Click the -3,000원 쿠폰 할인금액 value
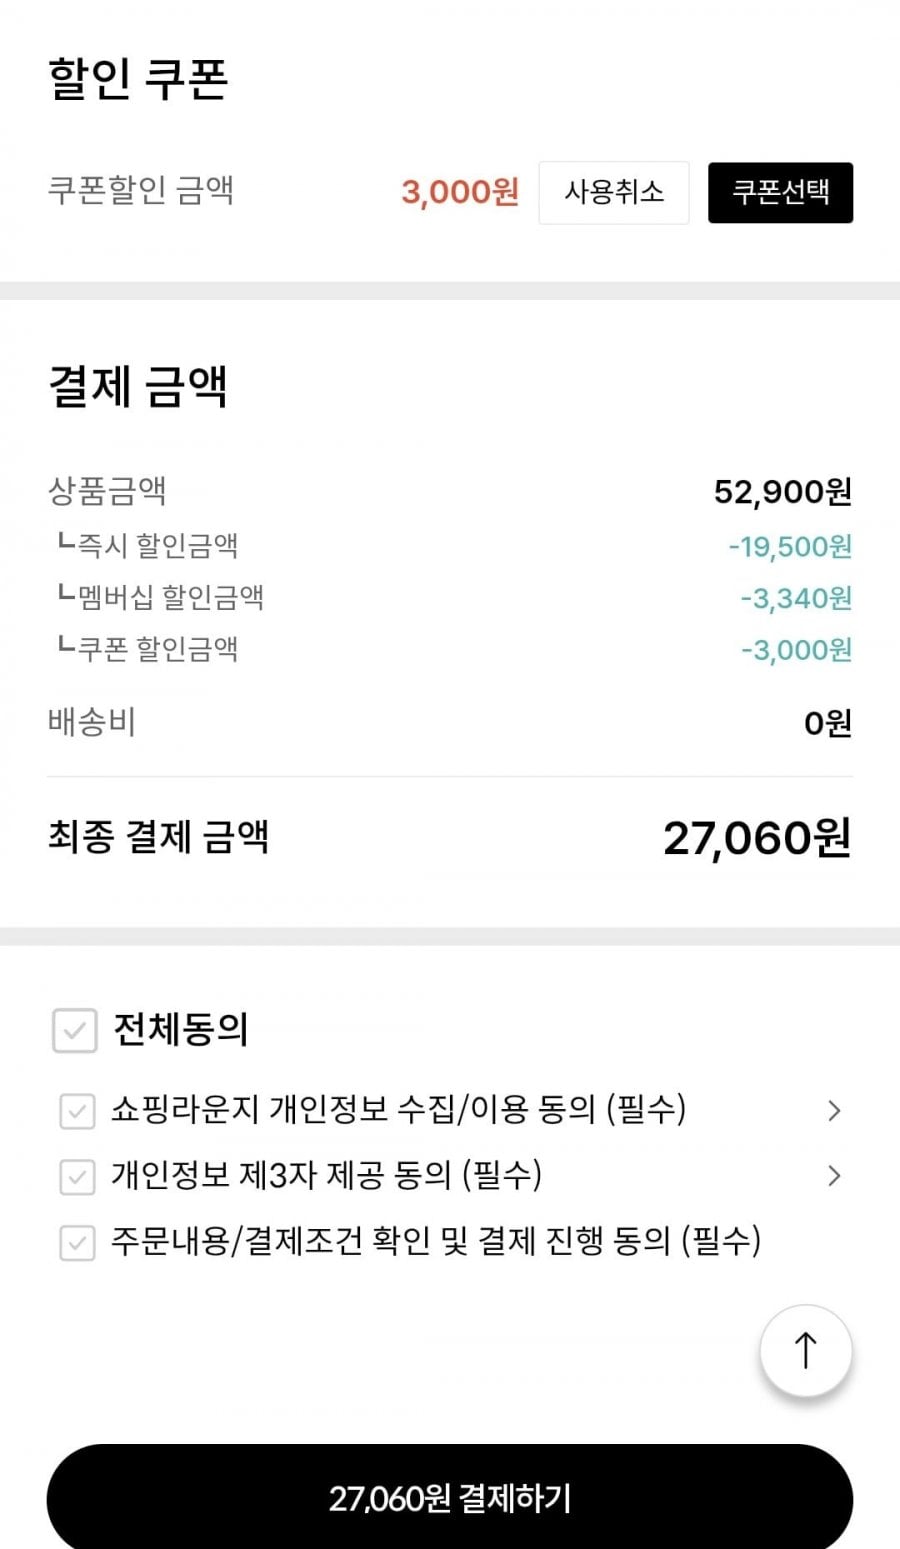The width and height of the screenshot is (900, 1549). [x=796, y=650]
